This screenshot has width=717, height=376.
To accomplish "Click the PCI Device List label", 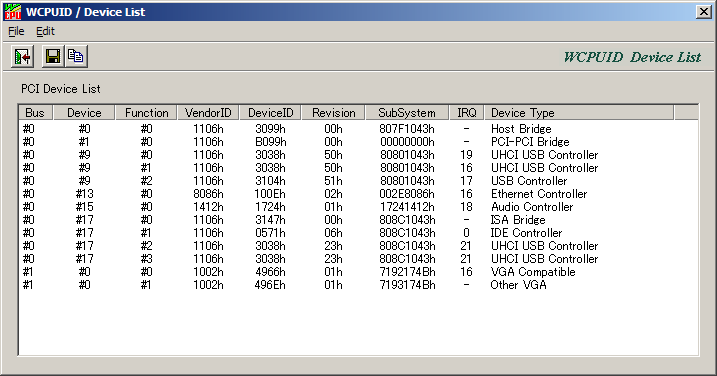I will [x=61, y=89].
